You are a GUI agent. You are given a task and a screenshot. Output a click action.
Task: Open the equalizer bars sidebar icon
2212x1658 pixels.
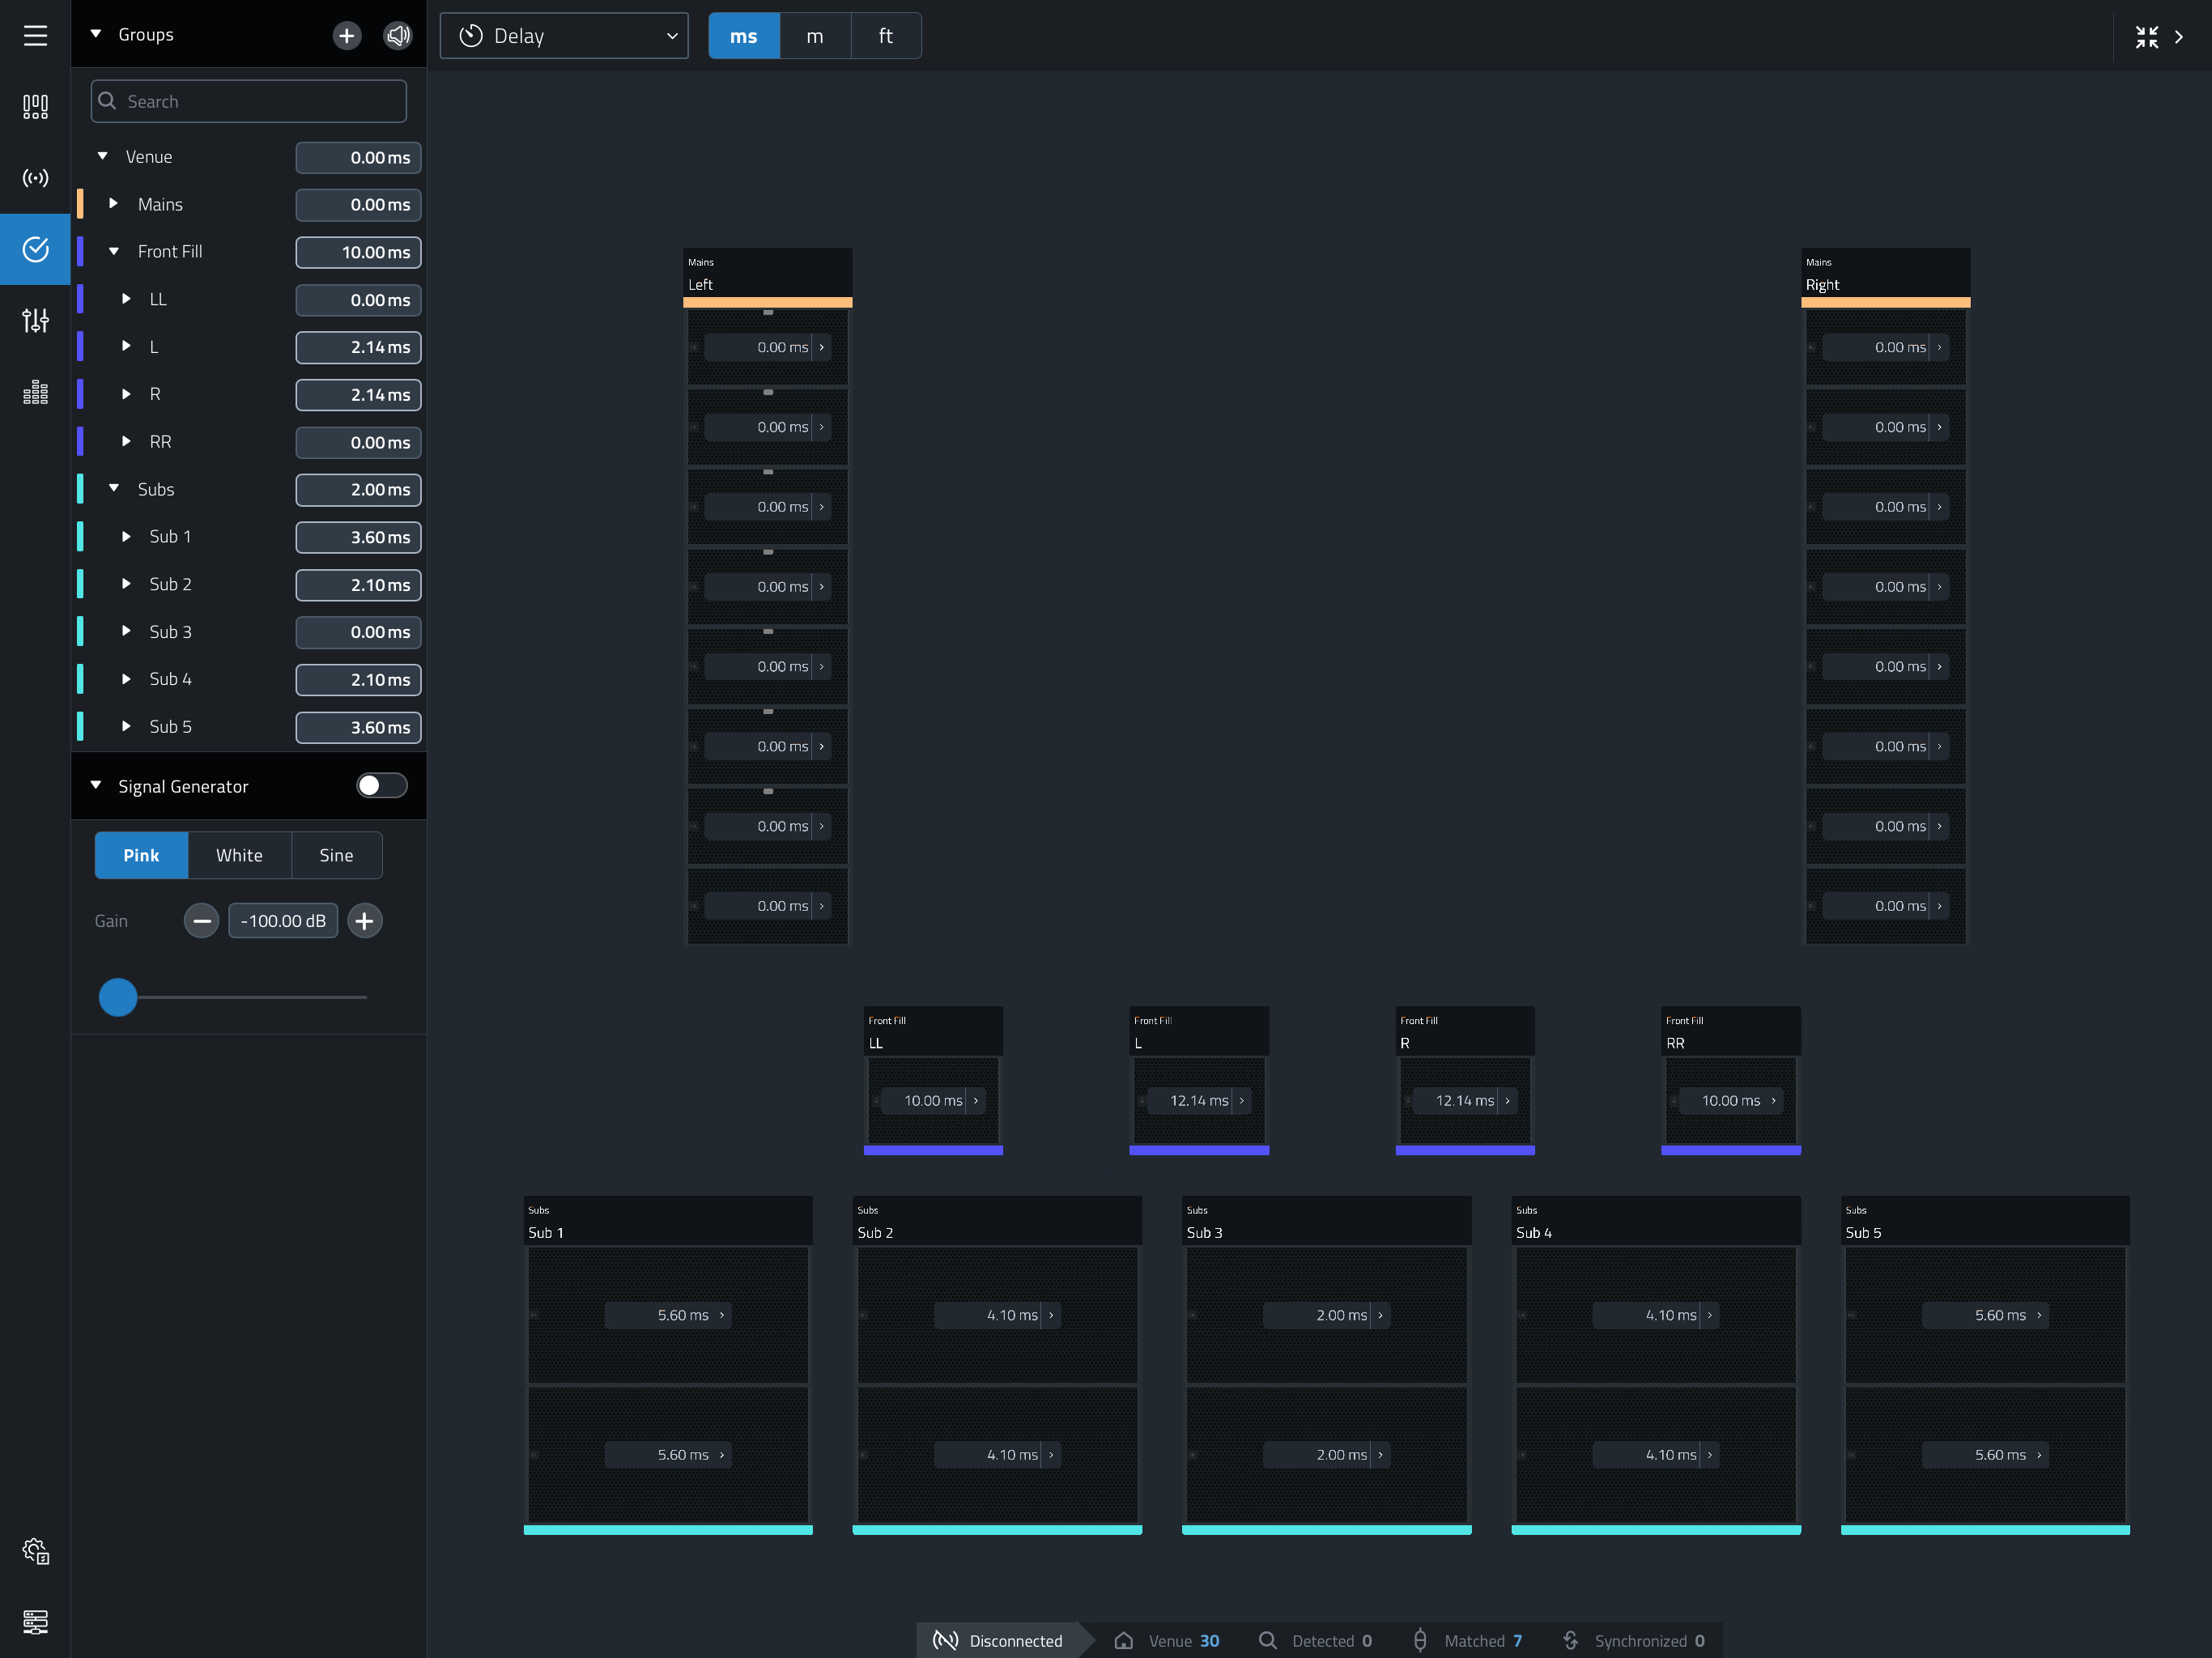35,392
